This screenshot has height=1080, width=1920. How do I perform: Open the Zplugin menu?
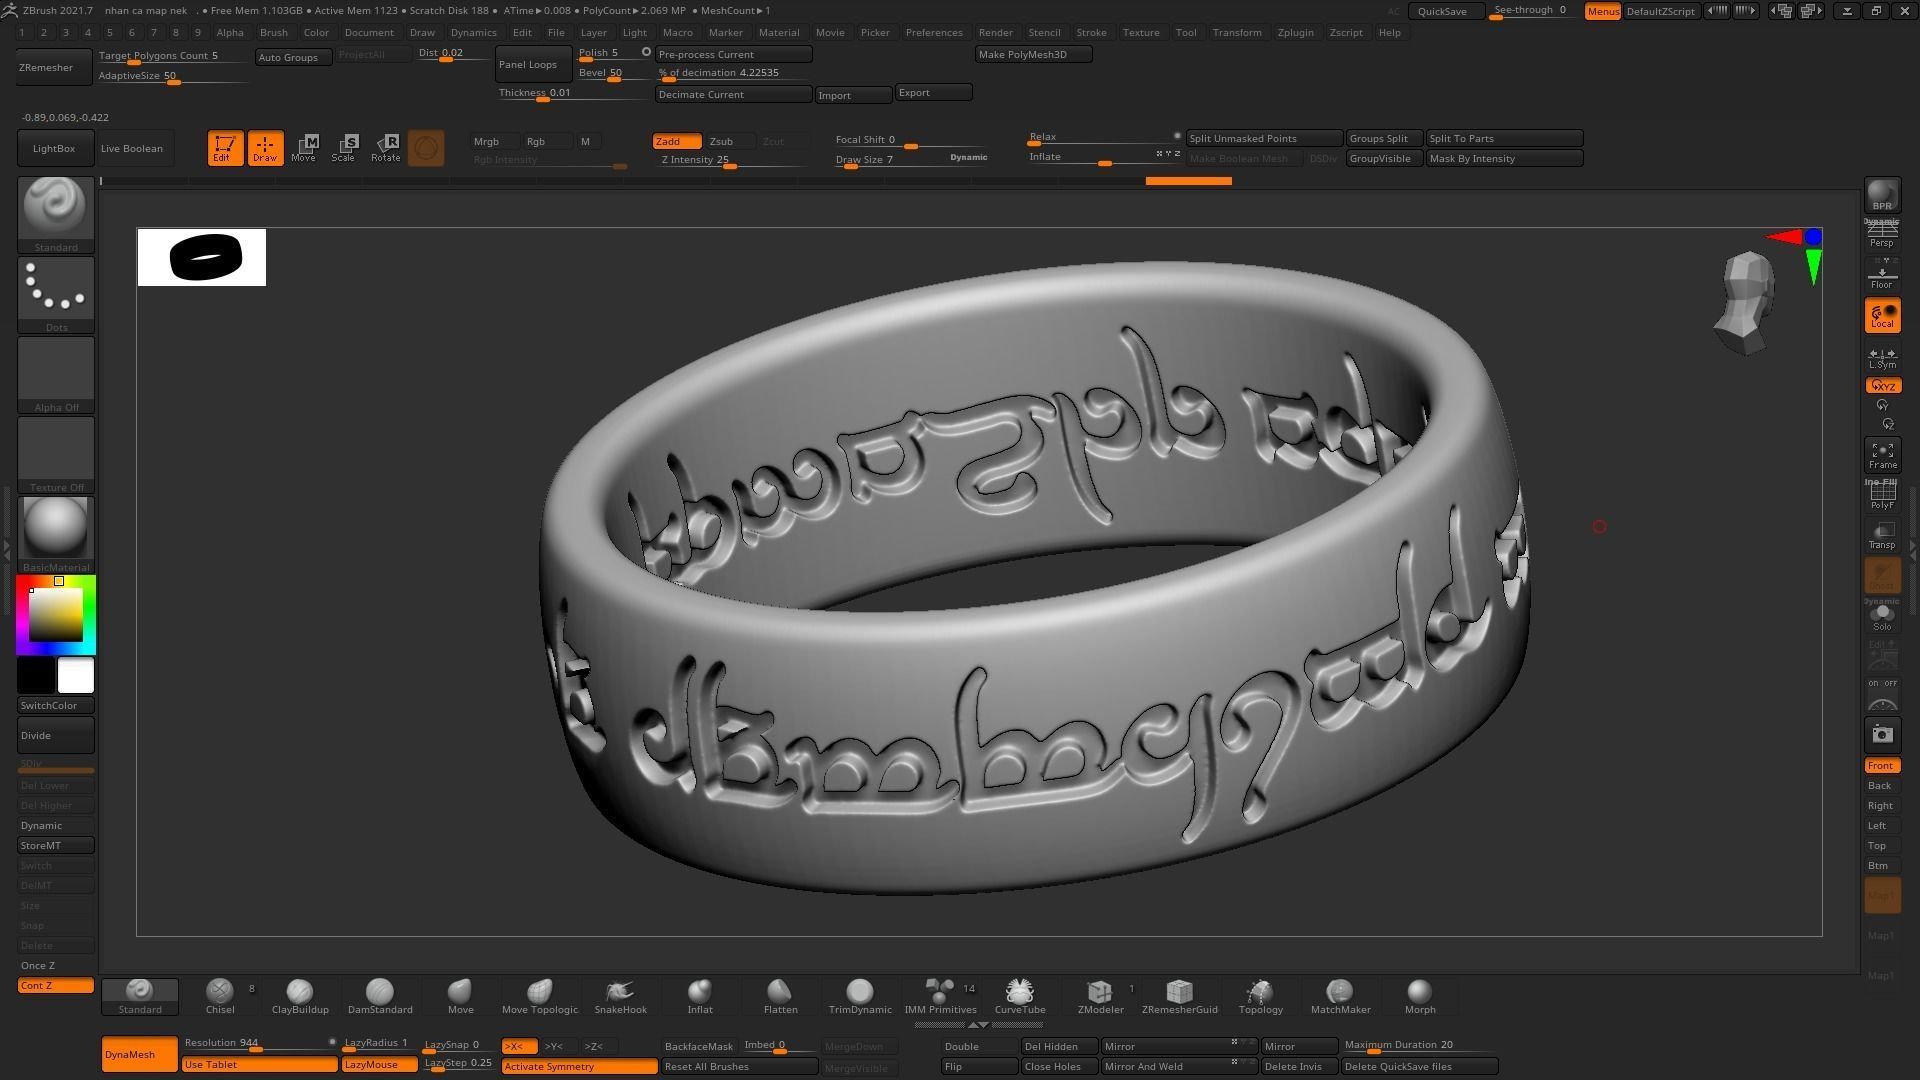(1295, 32)
